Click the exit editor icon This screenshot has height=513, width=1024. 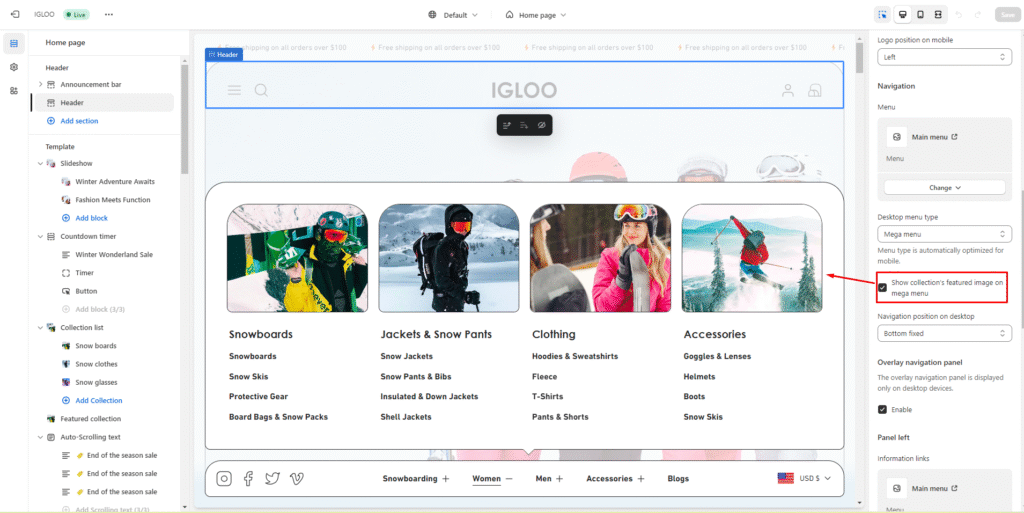coord(14,15)
